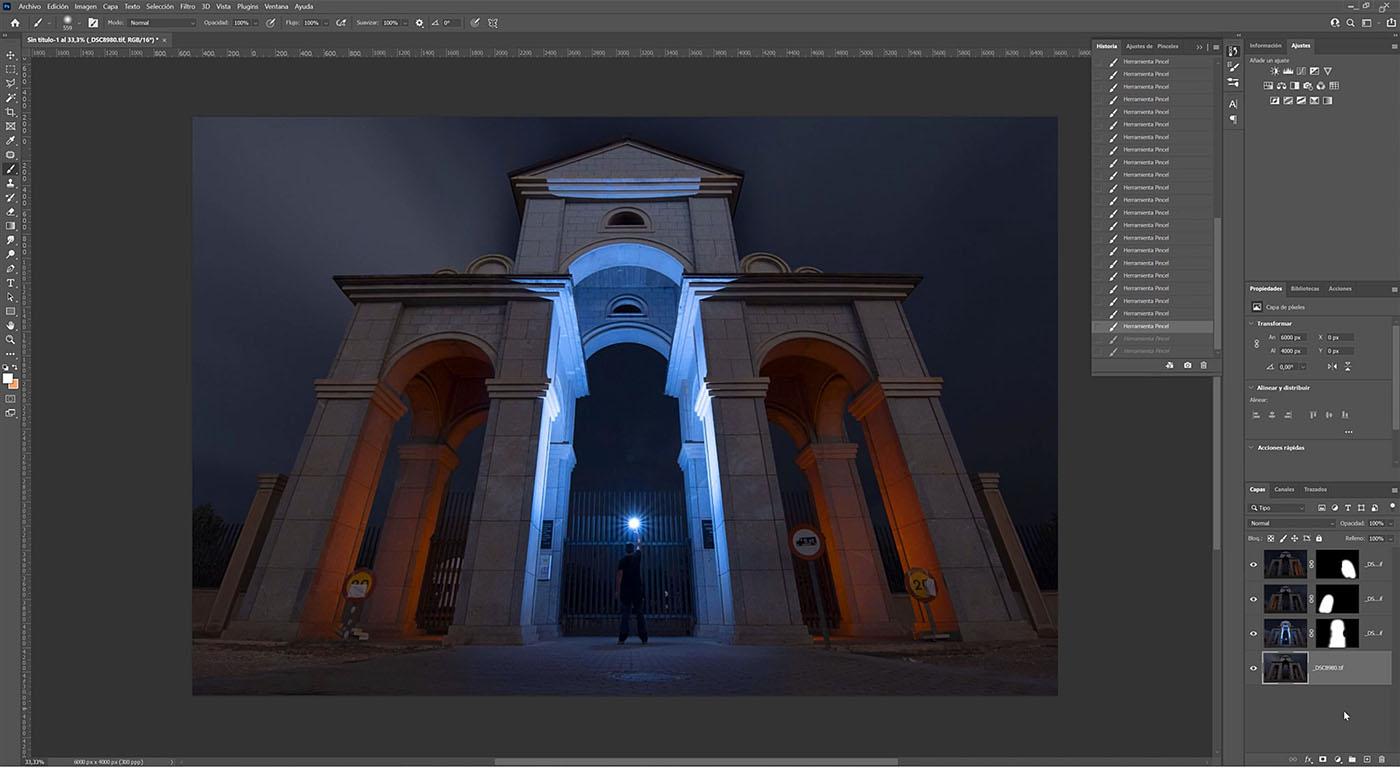The image size is (1400, 767).
Task: Select the Lasso tool
Action: [x=11, y=83]
